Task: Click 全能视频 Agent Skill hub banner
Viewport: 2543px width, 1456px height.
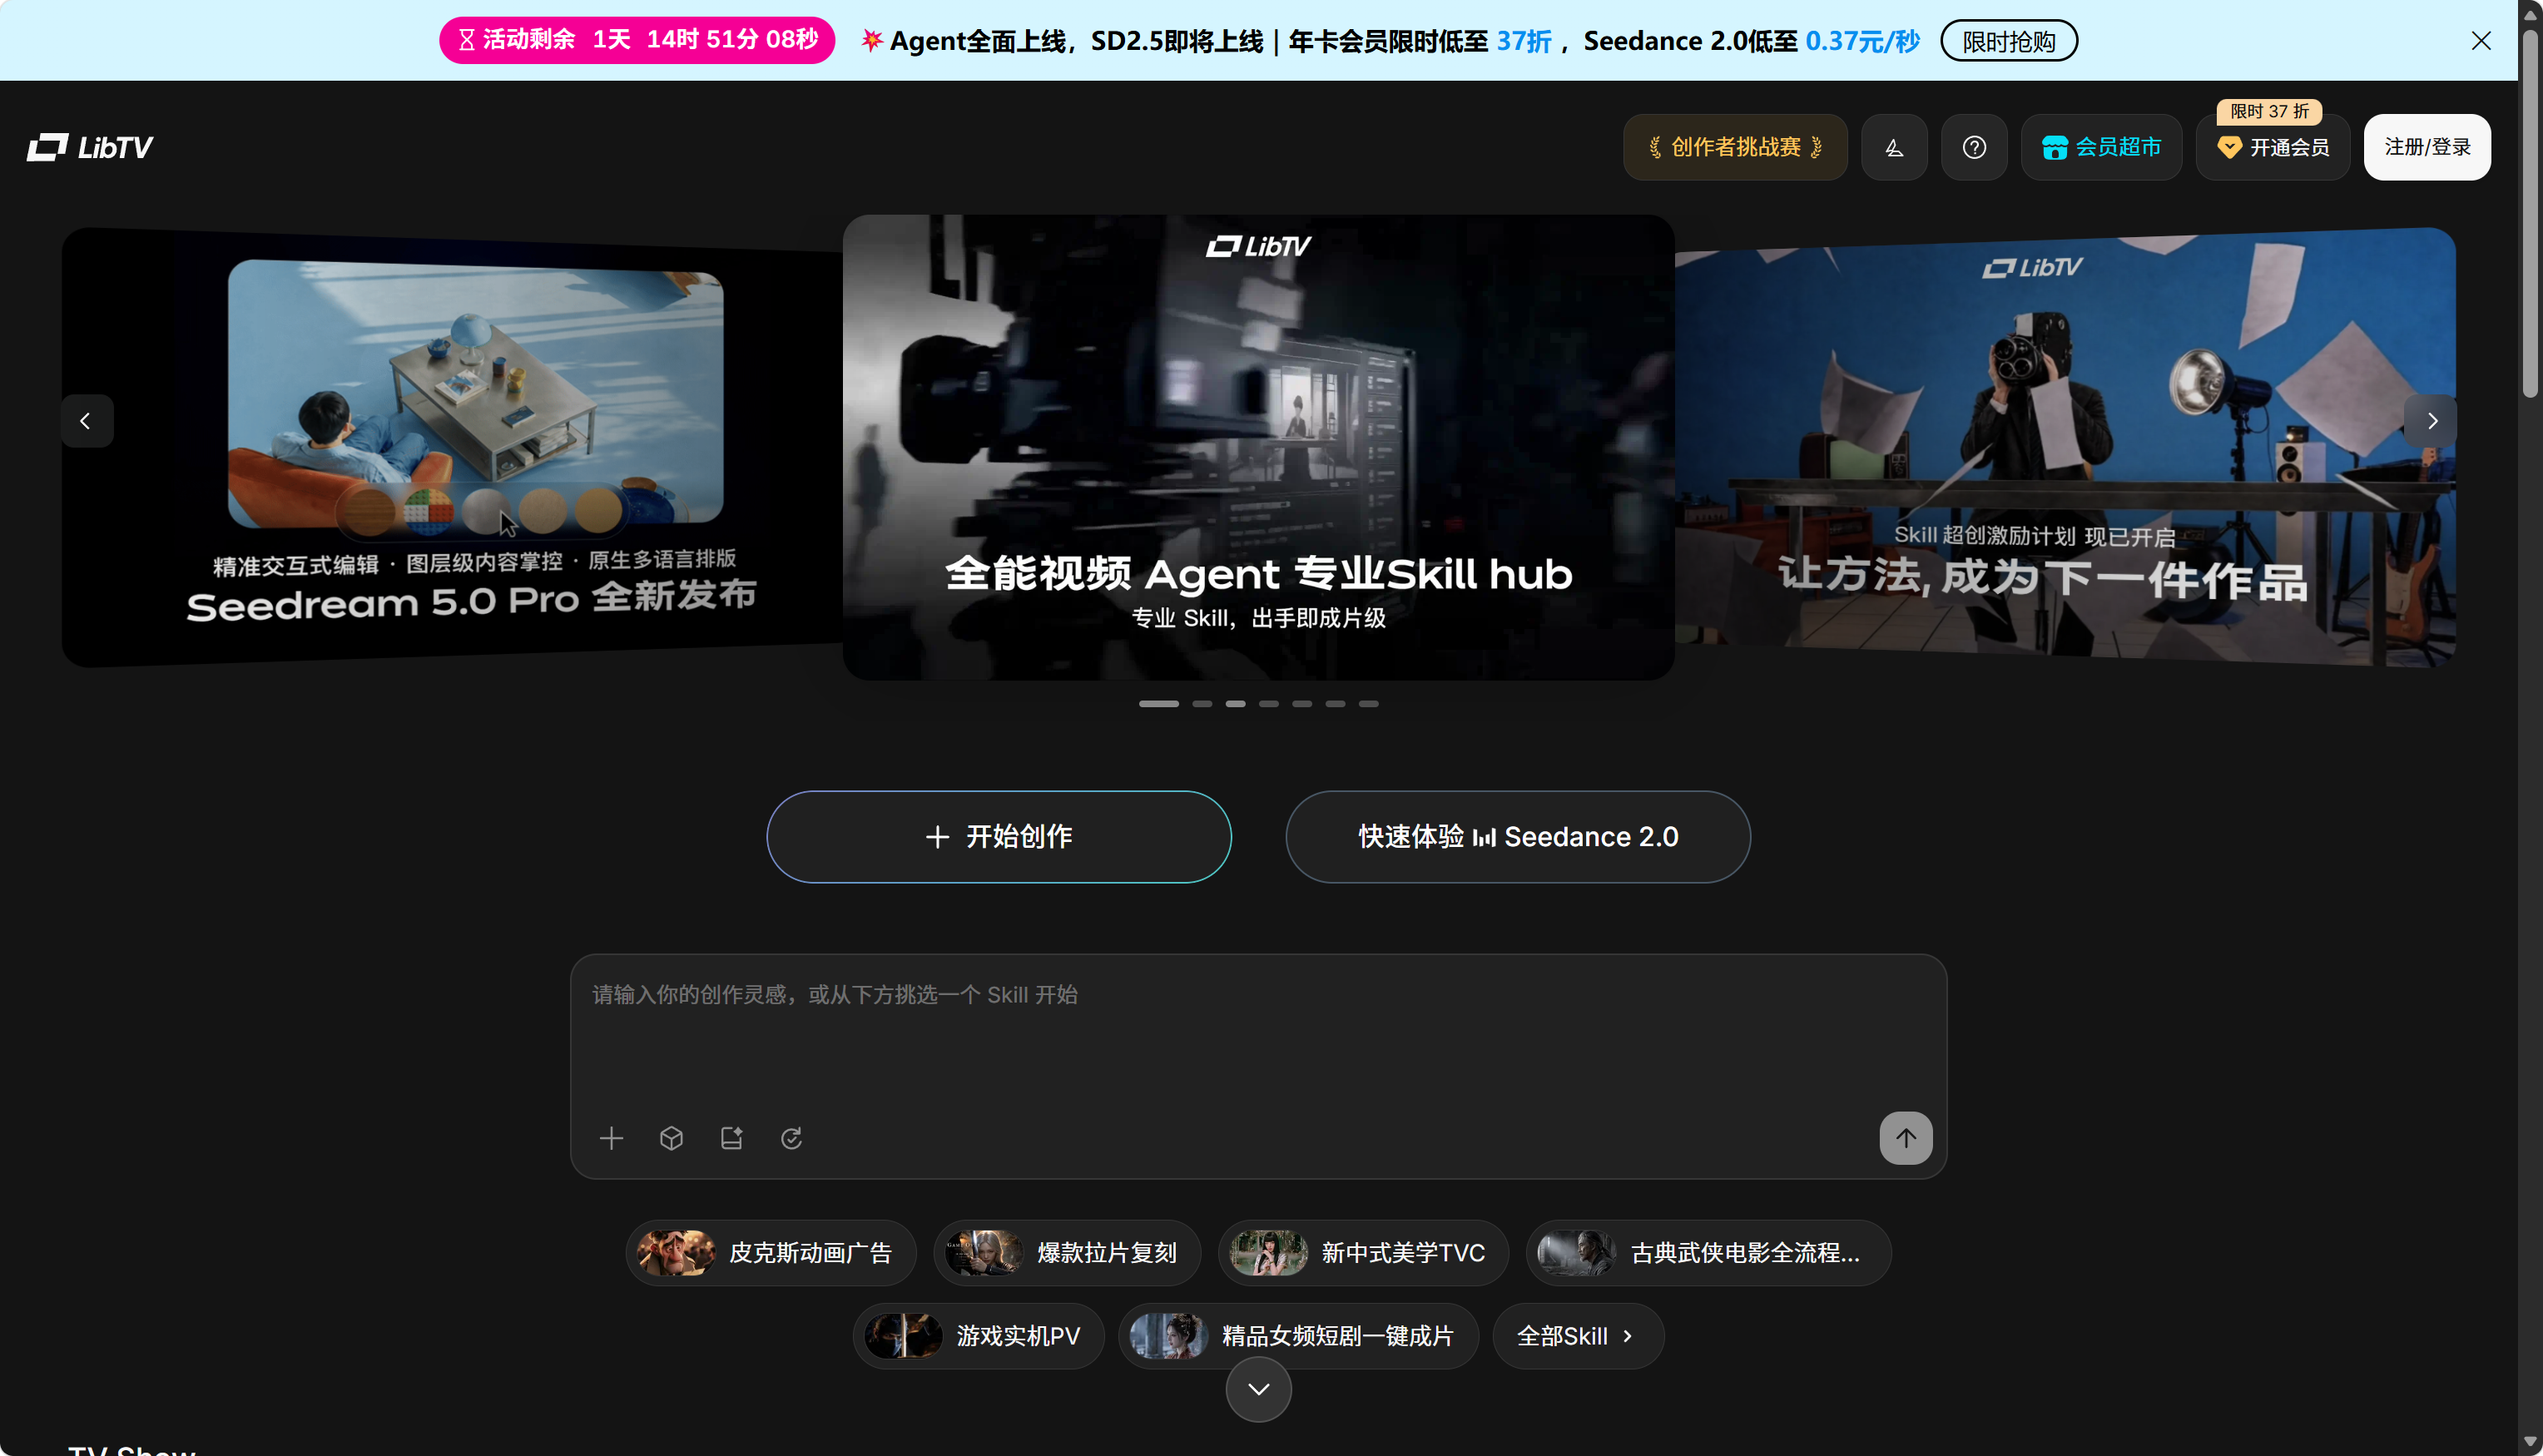Action: pos(1258,447)
